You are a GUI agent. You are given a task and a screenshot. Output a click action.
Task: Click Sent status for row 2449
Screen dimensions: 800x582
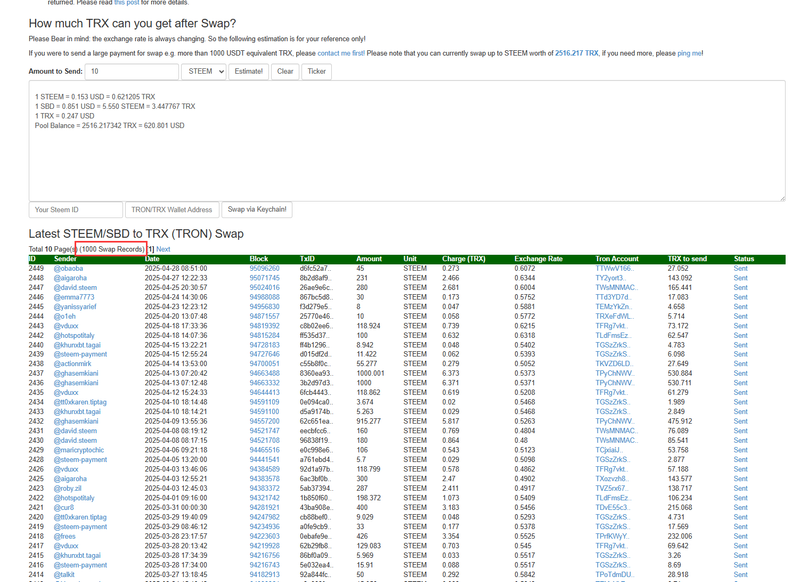coord(740,268)
